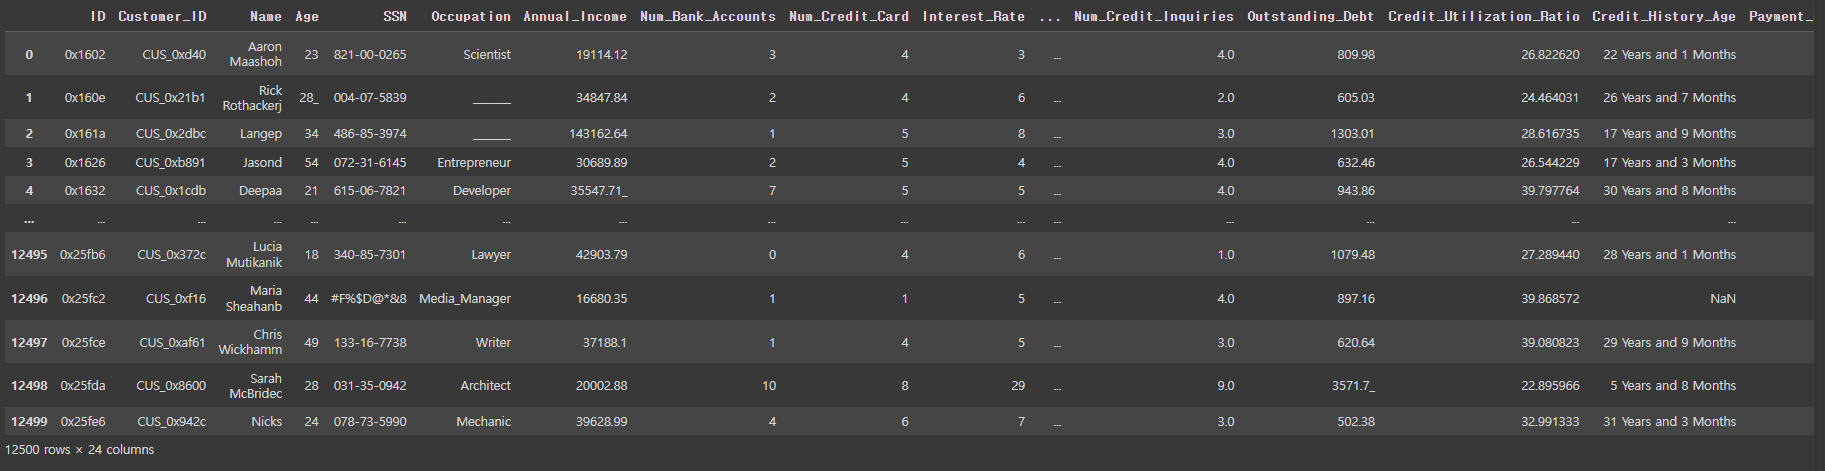Viewport: 1825px width, 471px height.
Task: Select occupation cell Media_Manager
Action: (x=465, y=299)
